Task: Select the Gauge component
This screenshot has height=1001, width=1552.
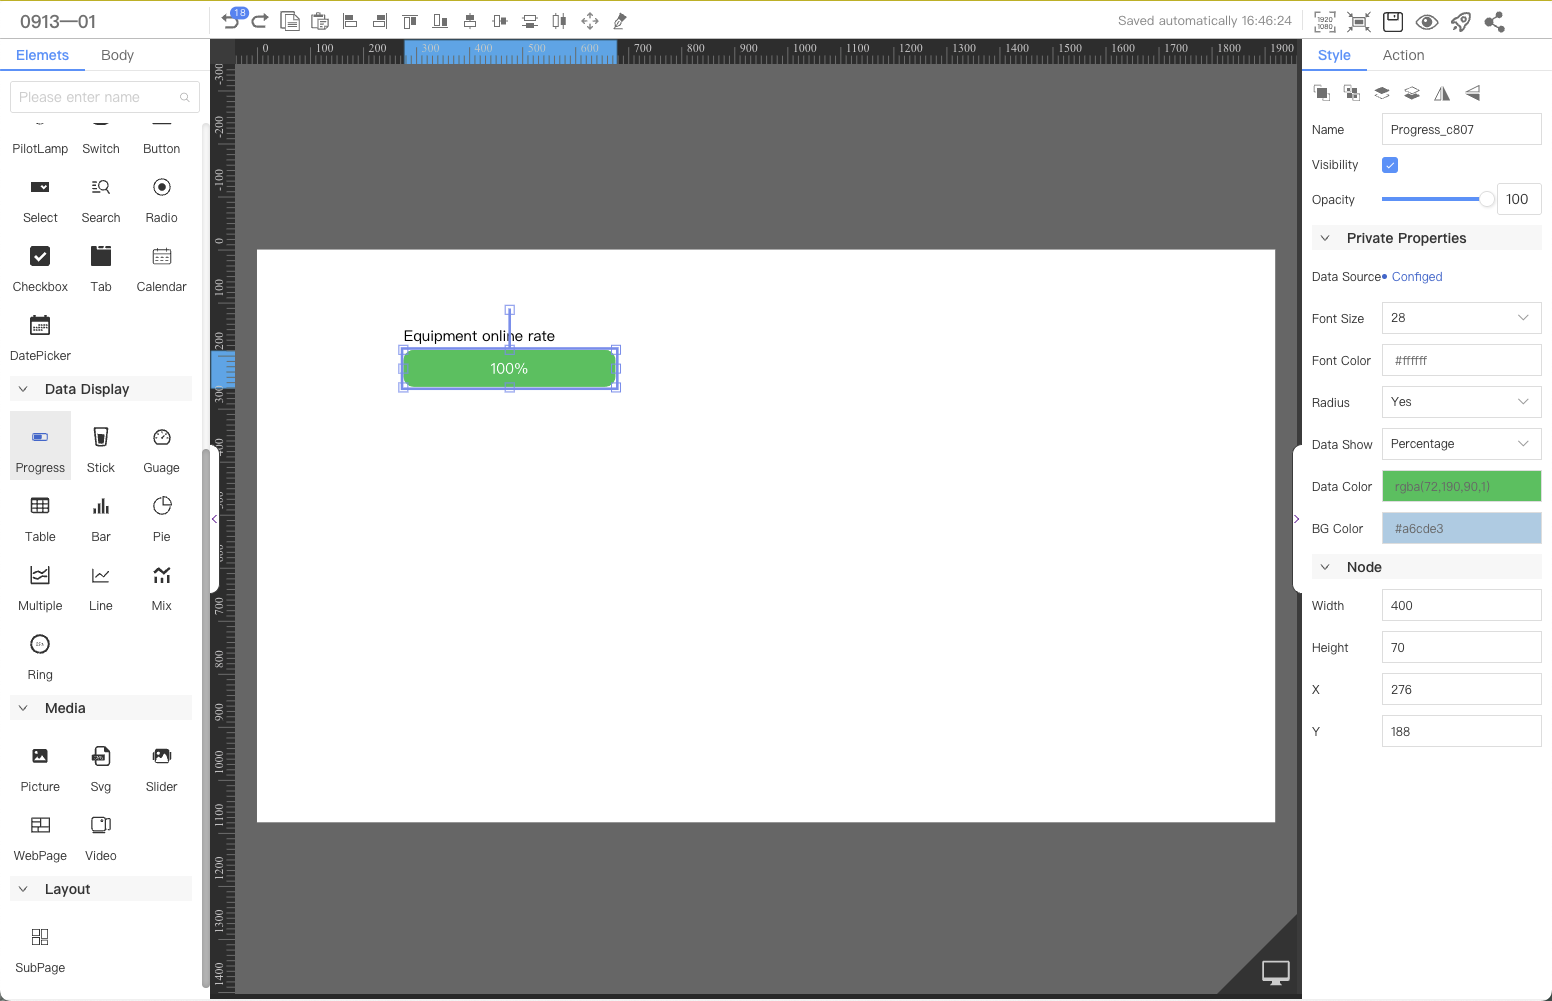Action: point(161,445)
